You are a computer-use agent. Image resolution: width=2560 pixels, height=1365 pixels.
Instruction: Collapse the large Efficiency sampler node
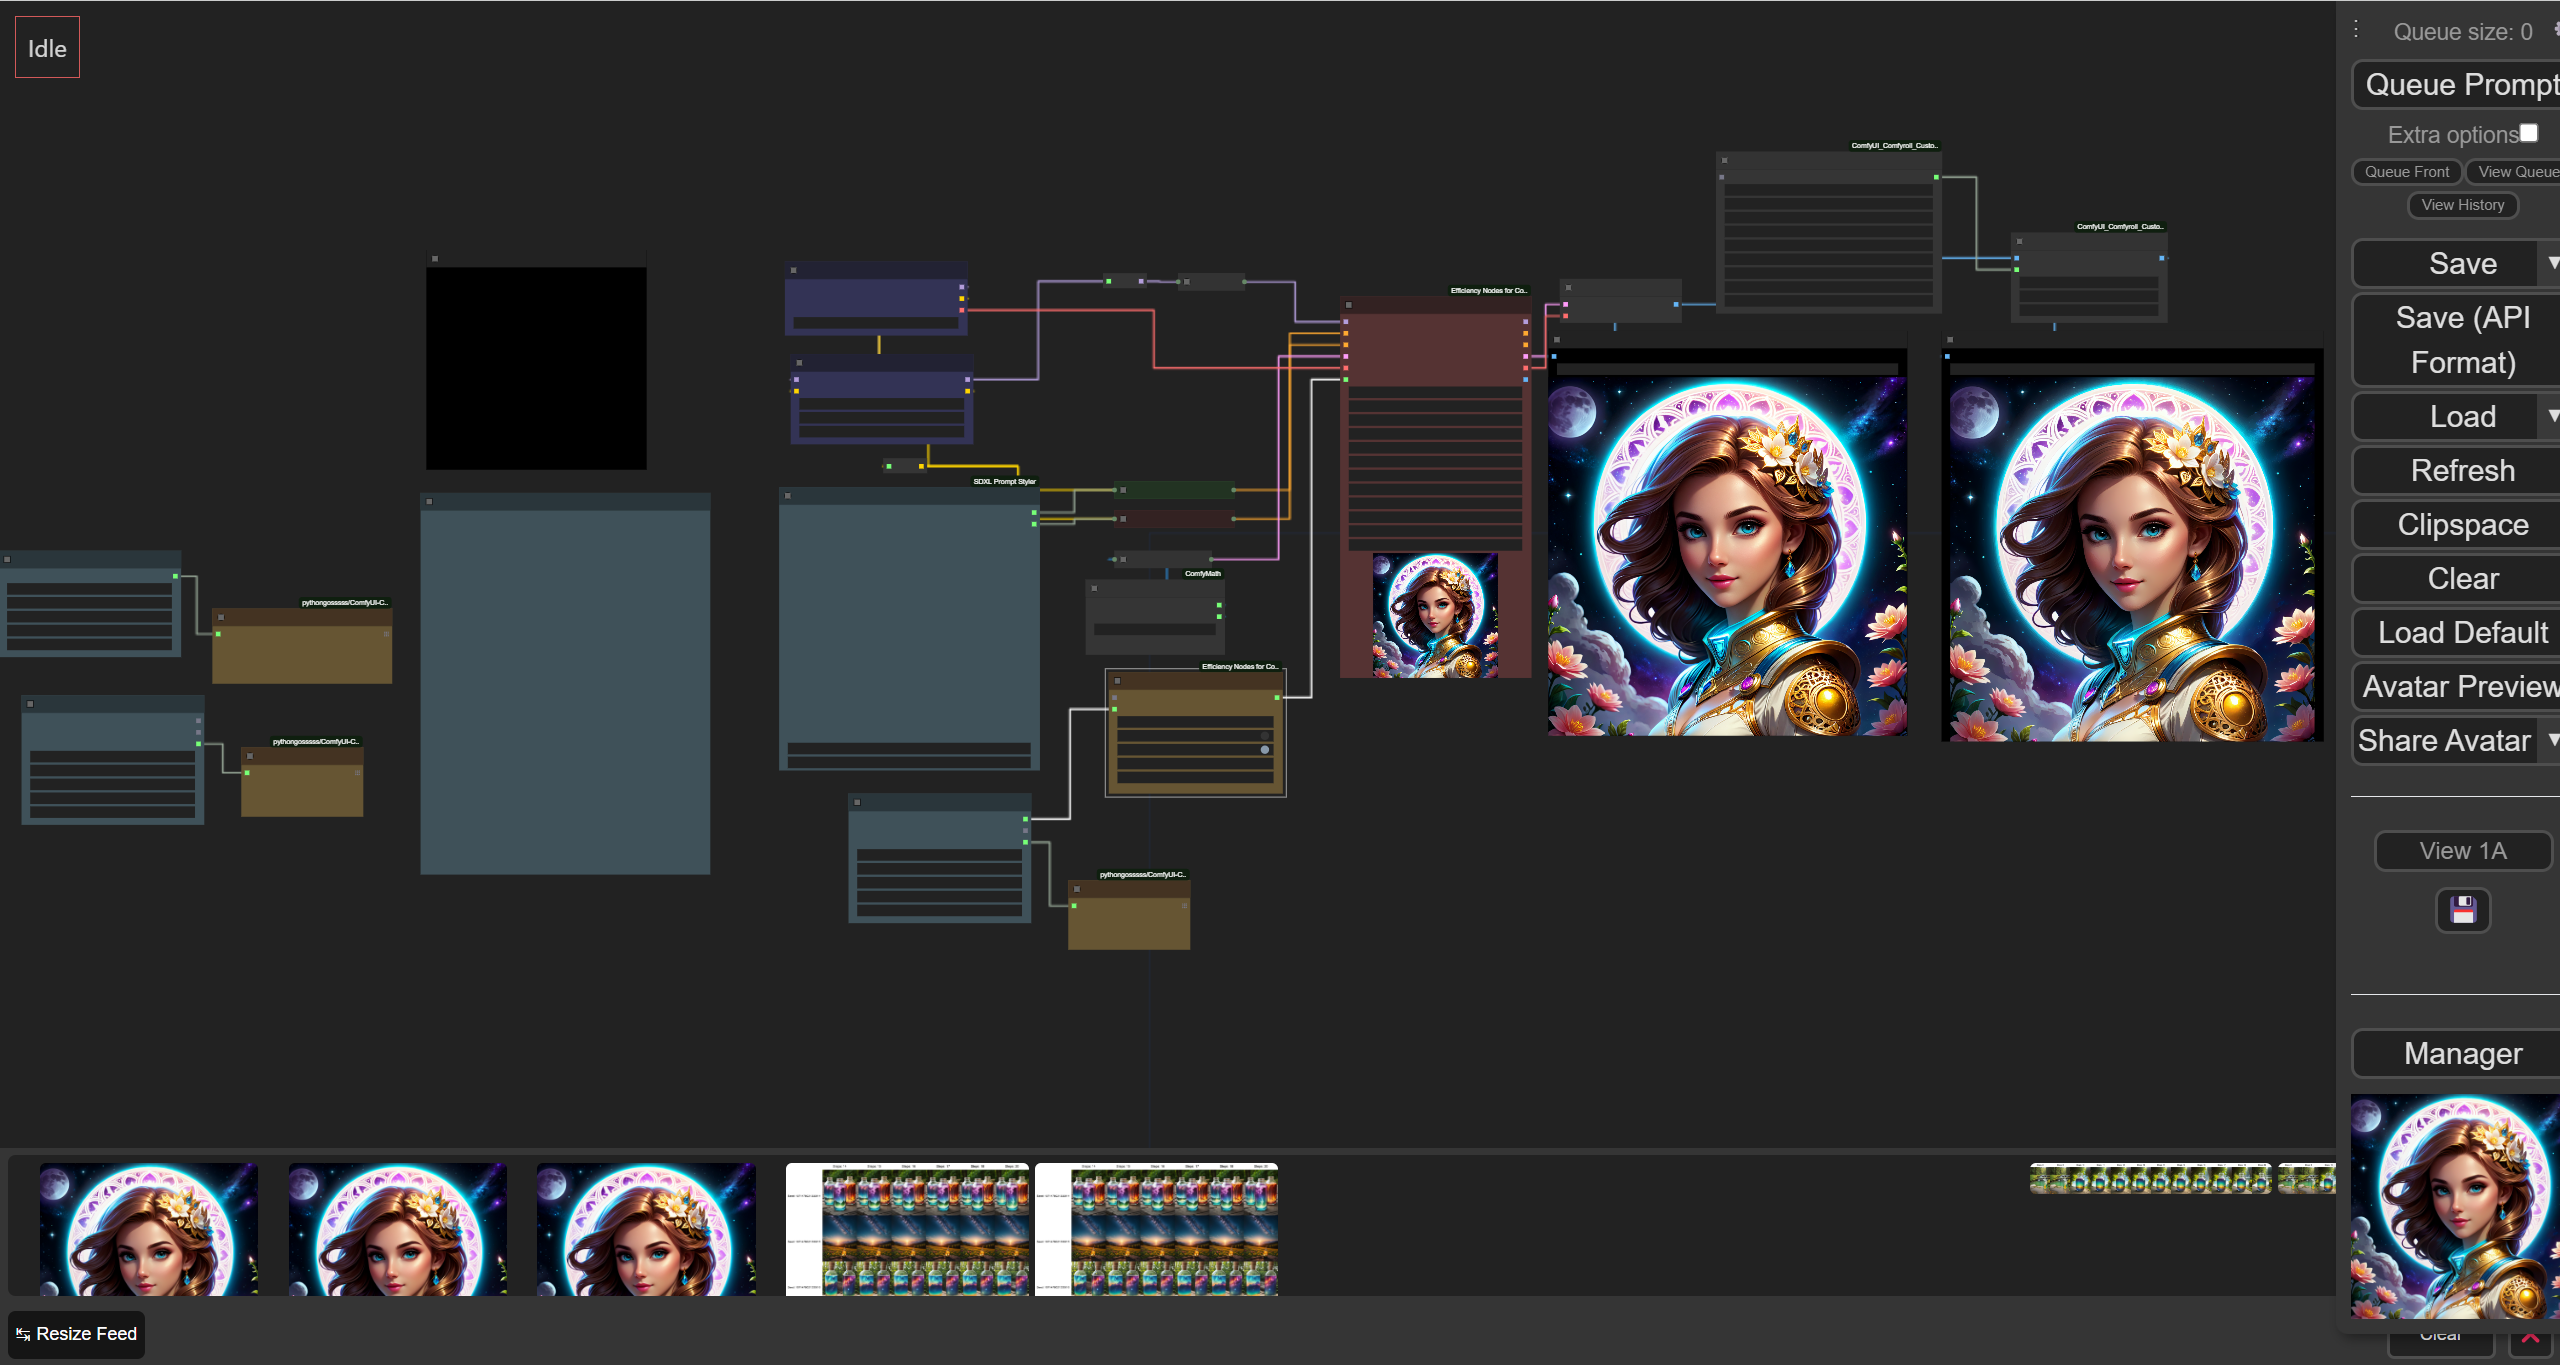pos(1349,305)
